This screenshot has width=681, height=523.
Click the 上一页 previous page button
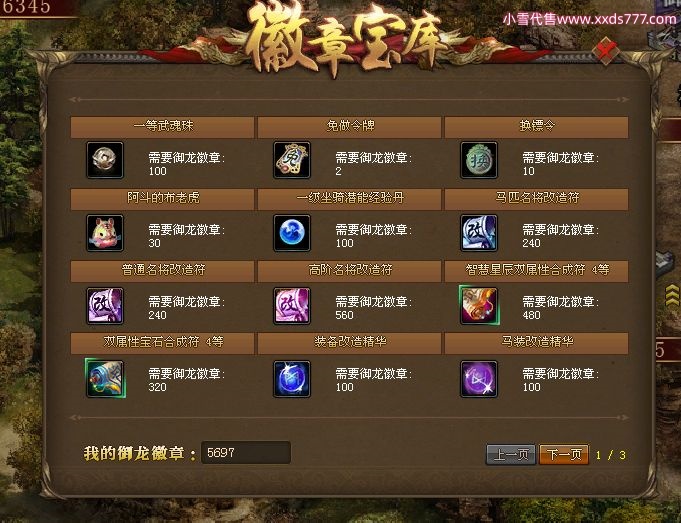coord(511,454)
